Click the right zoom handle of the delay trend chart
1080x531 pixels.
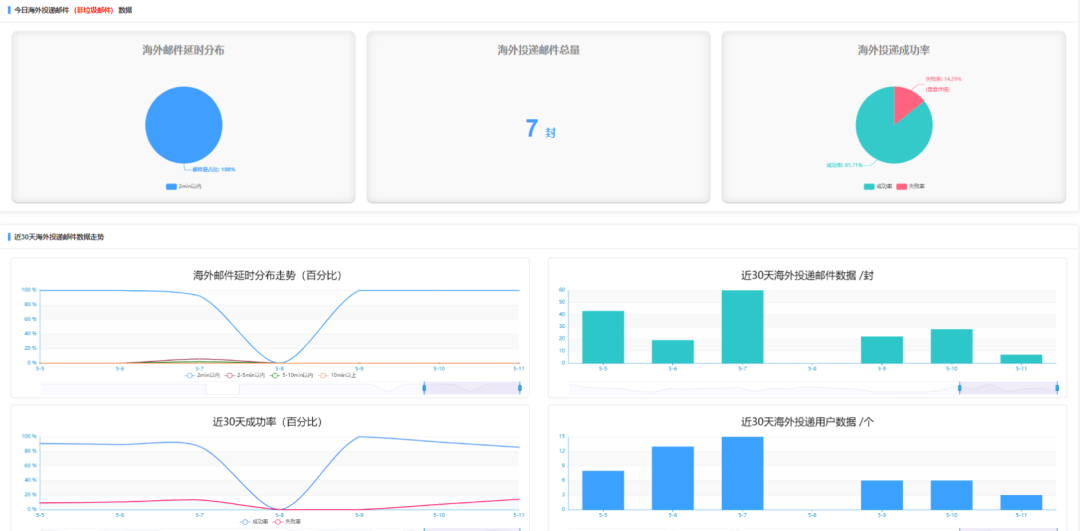[519, 388]
